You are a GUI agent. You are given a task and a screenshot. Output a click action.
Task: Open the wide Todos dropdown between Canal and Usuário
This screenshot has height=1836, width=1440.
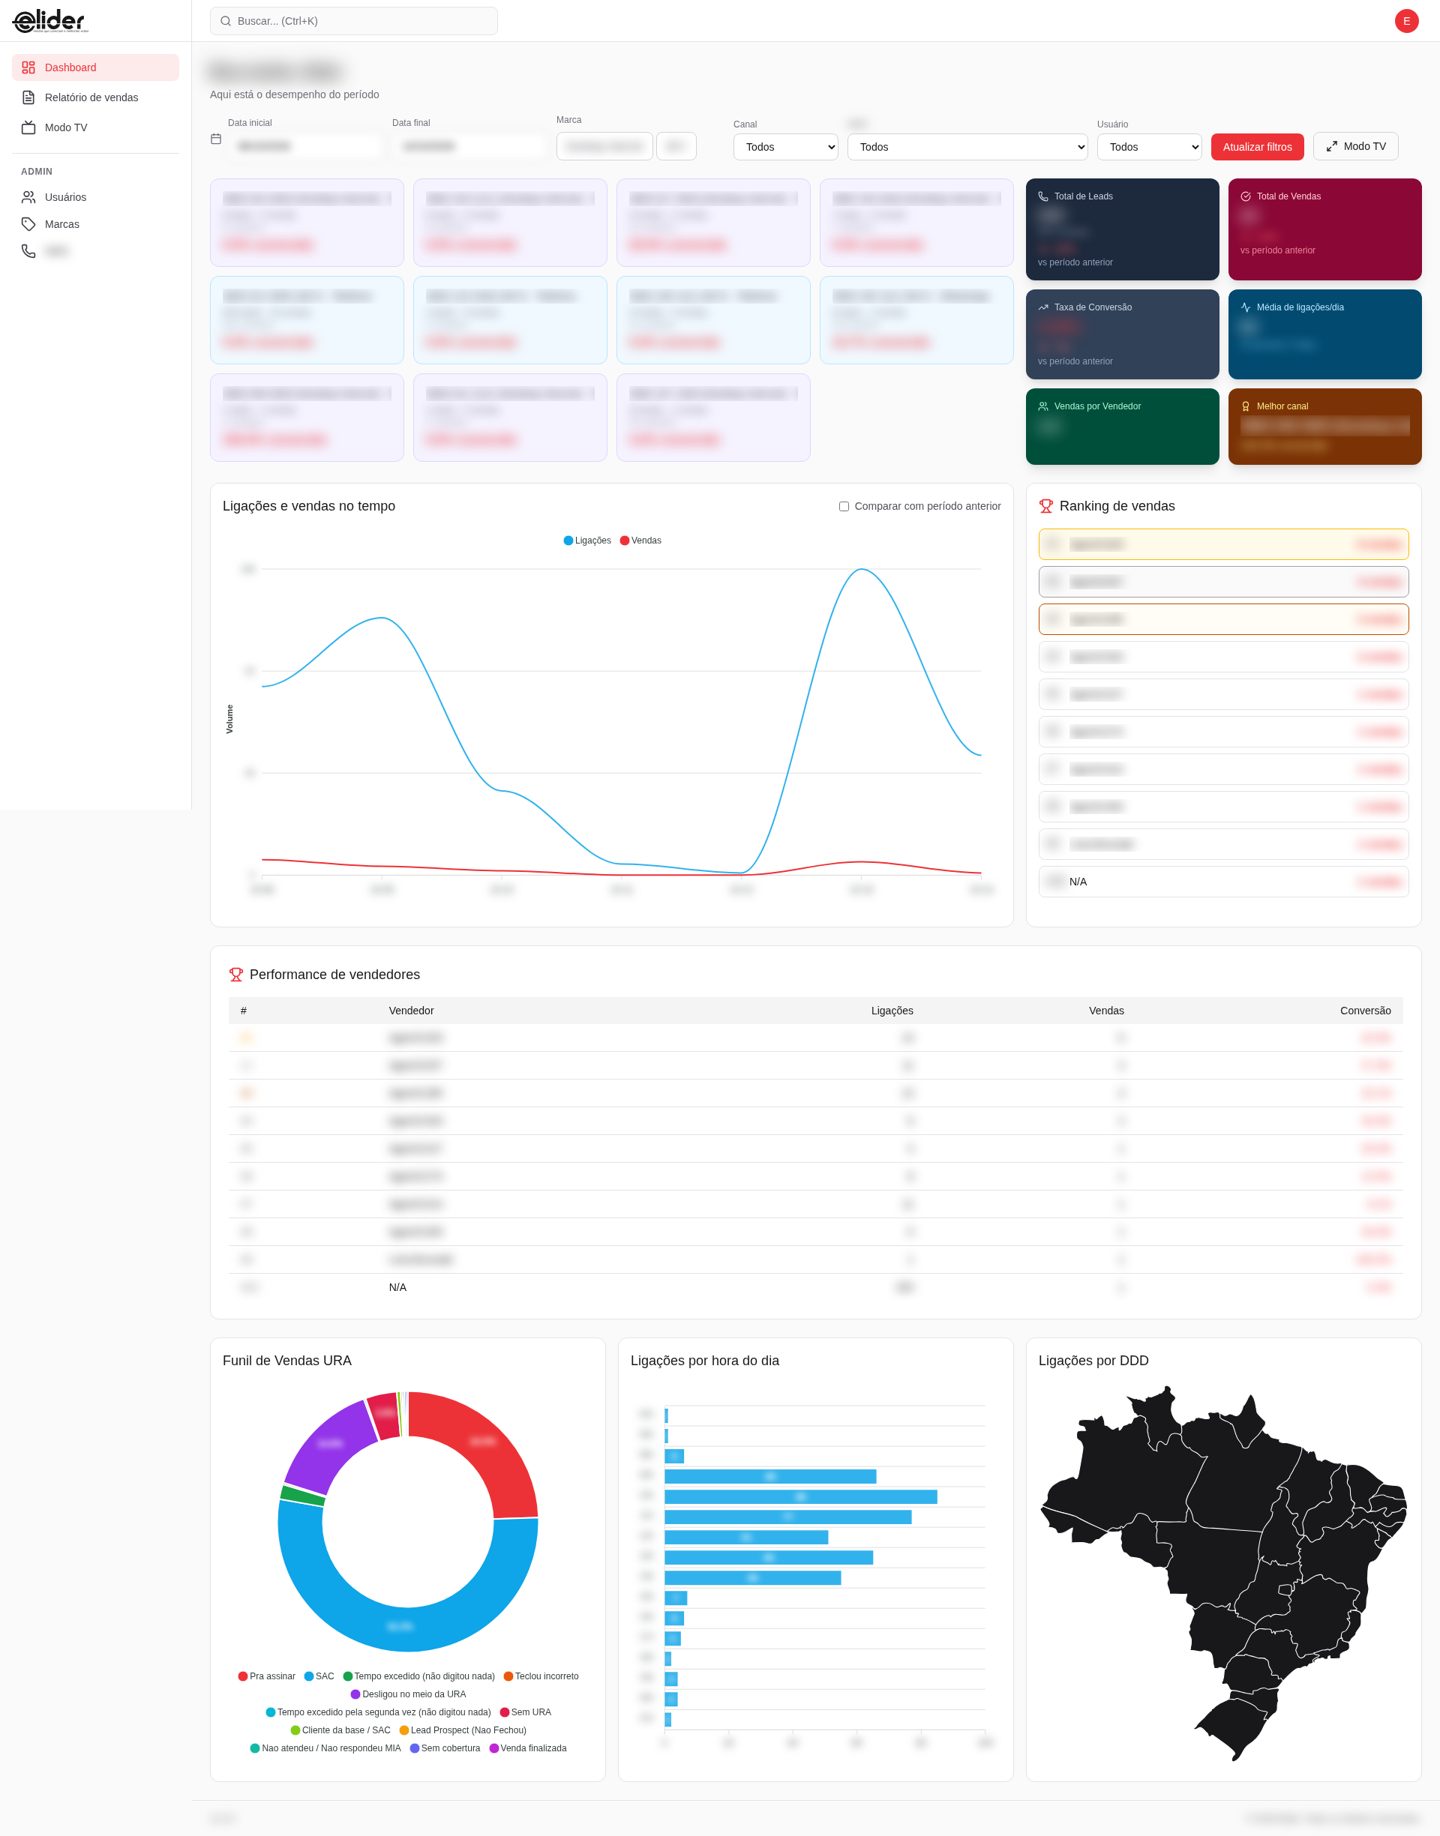pos(967,147)
